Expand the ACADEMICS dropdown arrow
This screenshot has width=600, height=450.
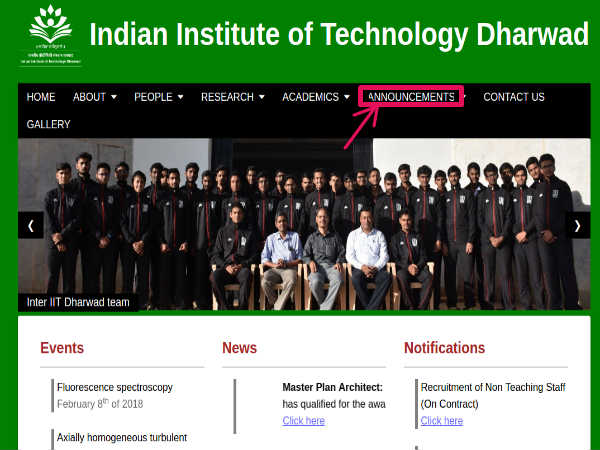click(x=347, y=97)
